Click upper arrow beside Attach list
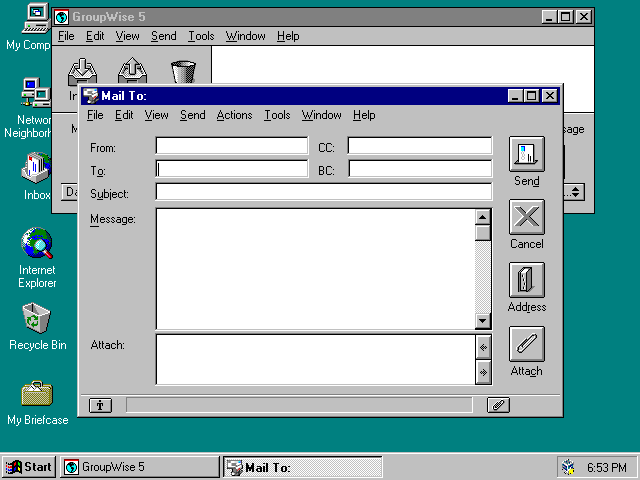 click(x=483, y=347)
